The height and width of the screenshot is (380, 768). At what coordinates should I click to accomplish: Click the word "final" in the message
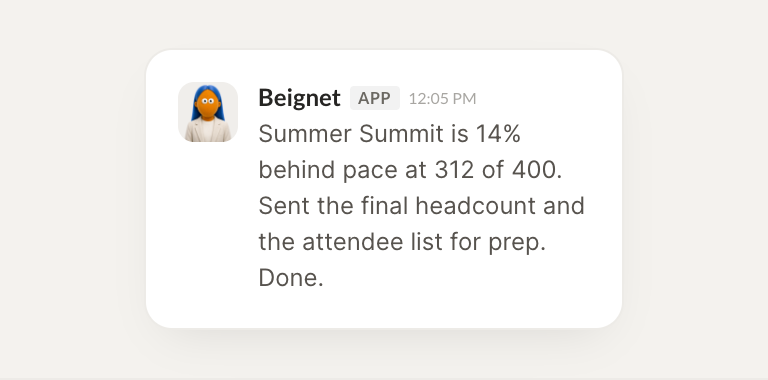pos(384,206)
